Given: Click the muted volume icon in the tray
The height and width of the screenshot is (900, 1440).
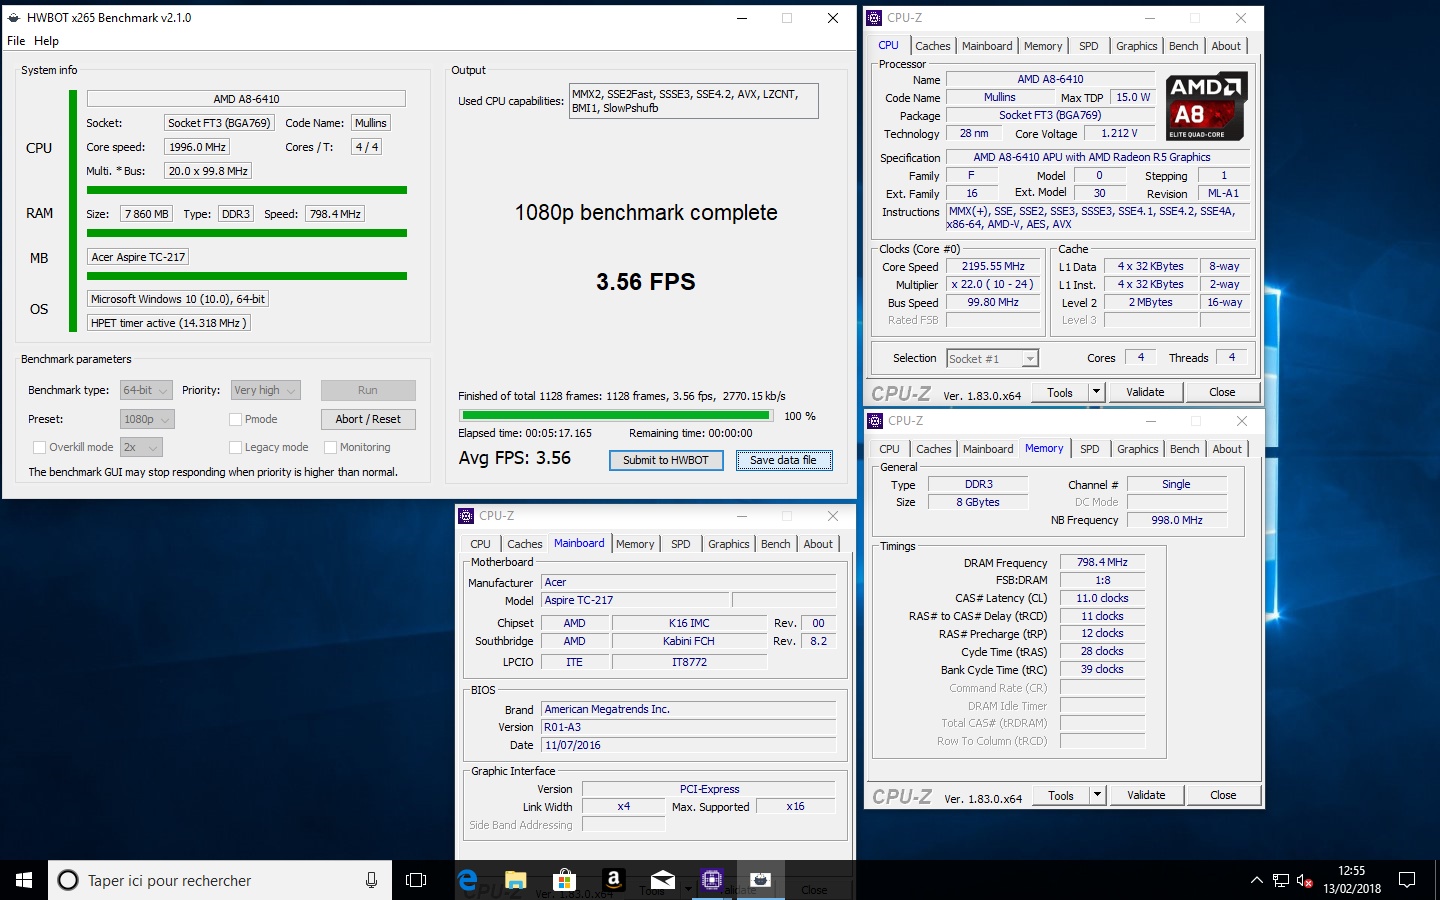Looking at the screenshot, I should 1304,880.
